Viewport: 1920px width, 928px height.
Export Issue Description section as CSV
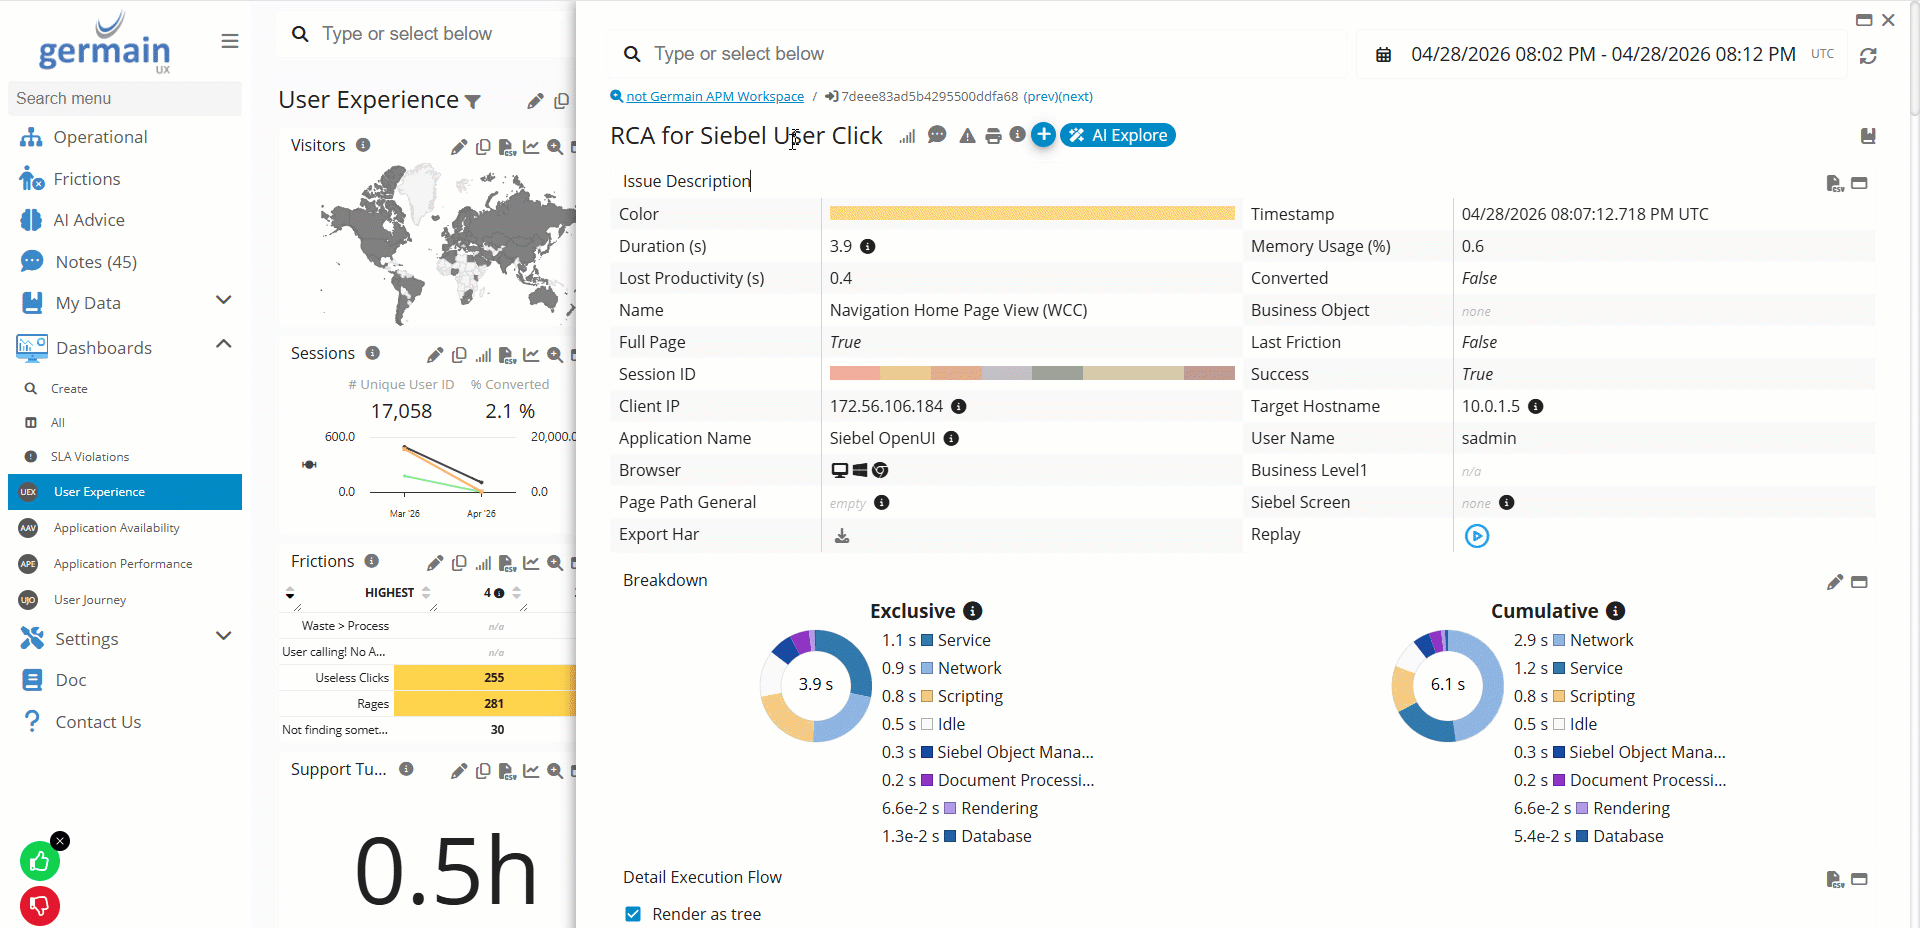pos(1835,183)
